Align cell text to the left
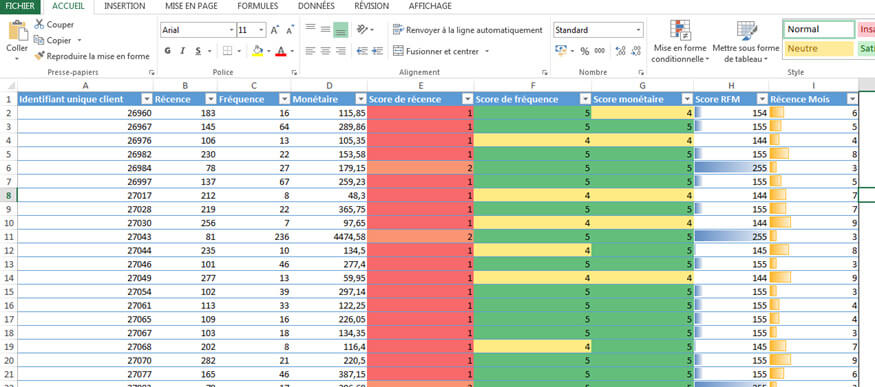875x387 pixels. [x=310, y=51]
